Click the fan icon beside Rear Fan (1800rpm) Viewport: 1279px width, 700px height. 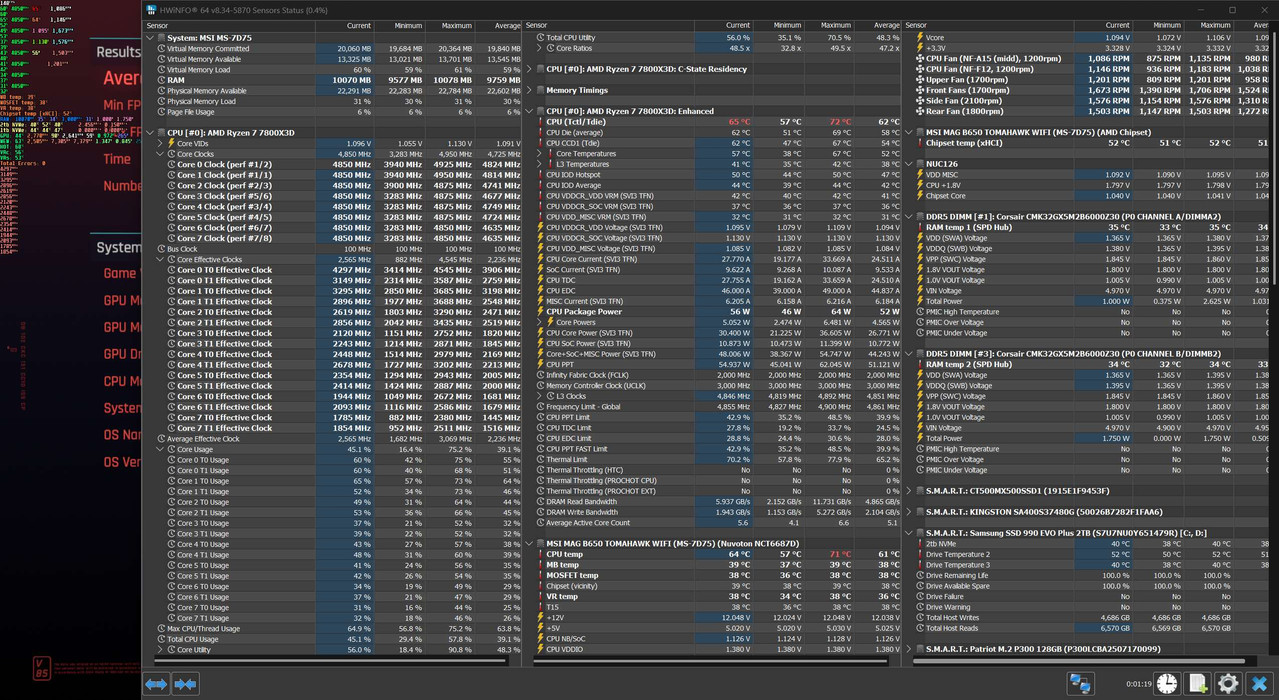click(x=920, y=111)
